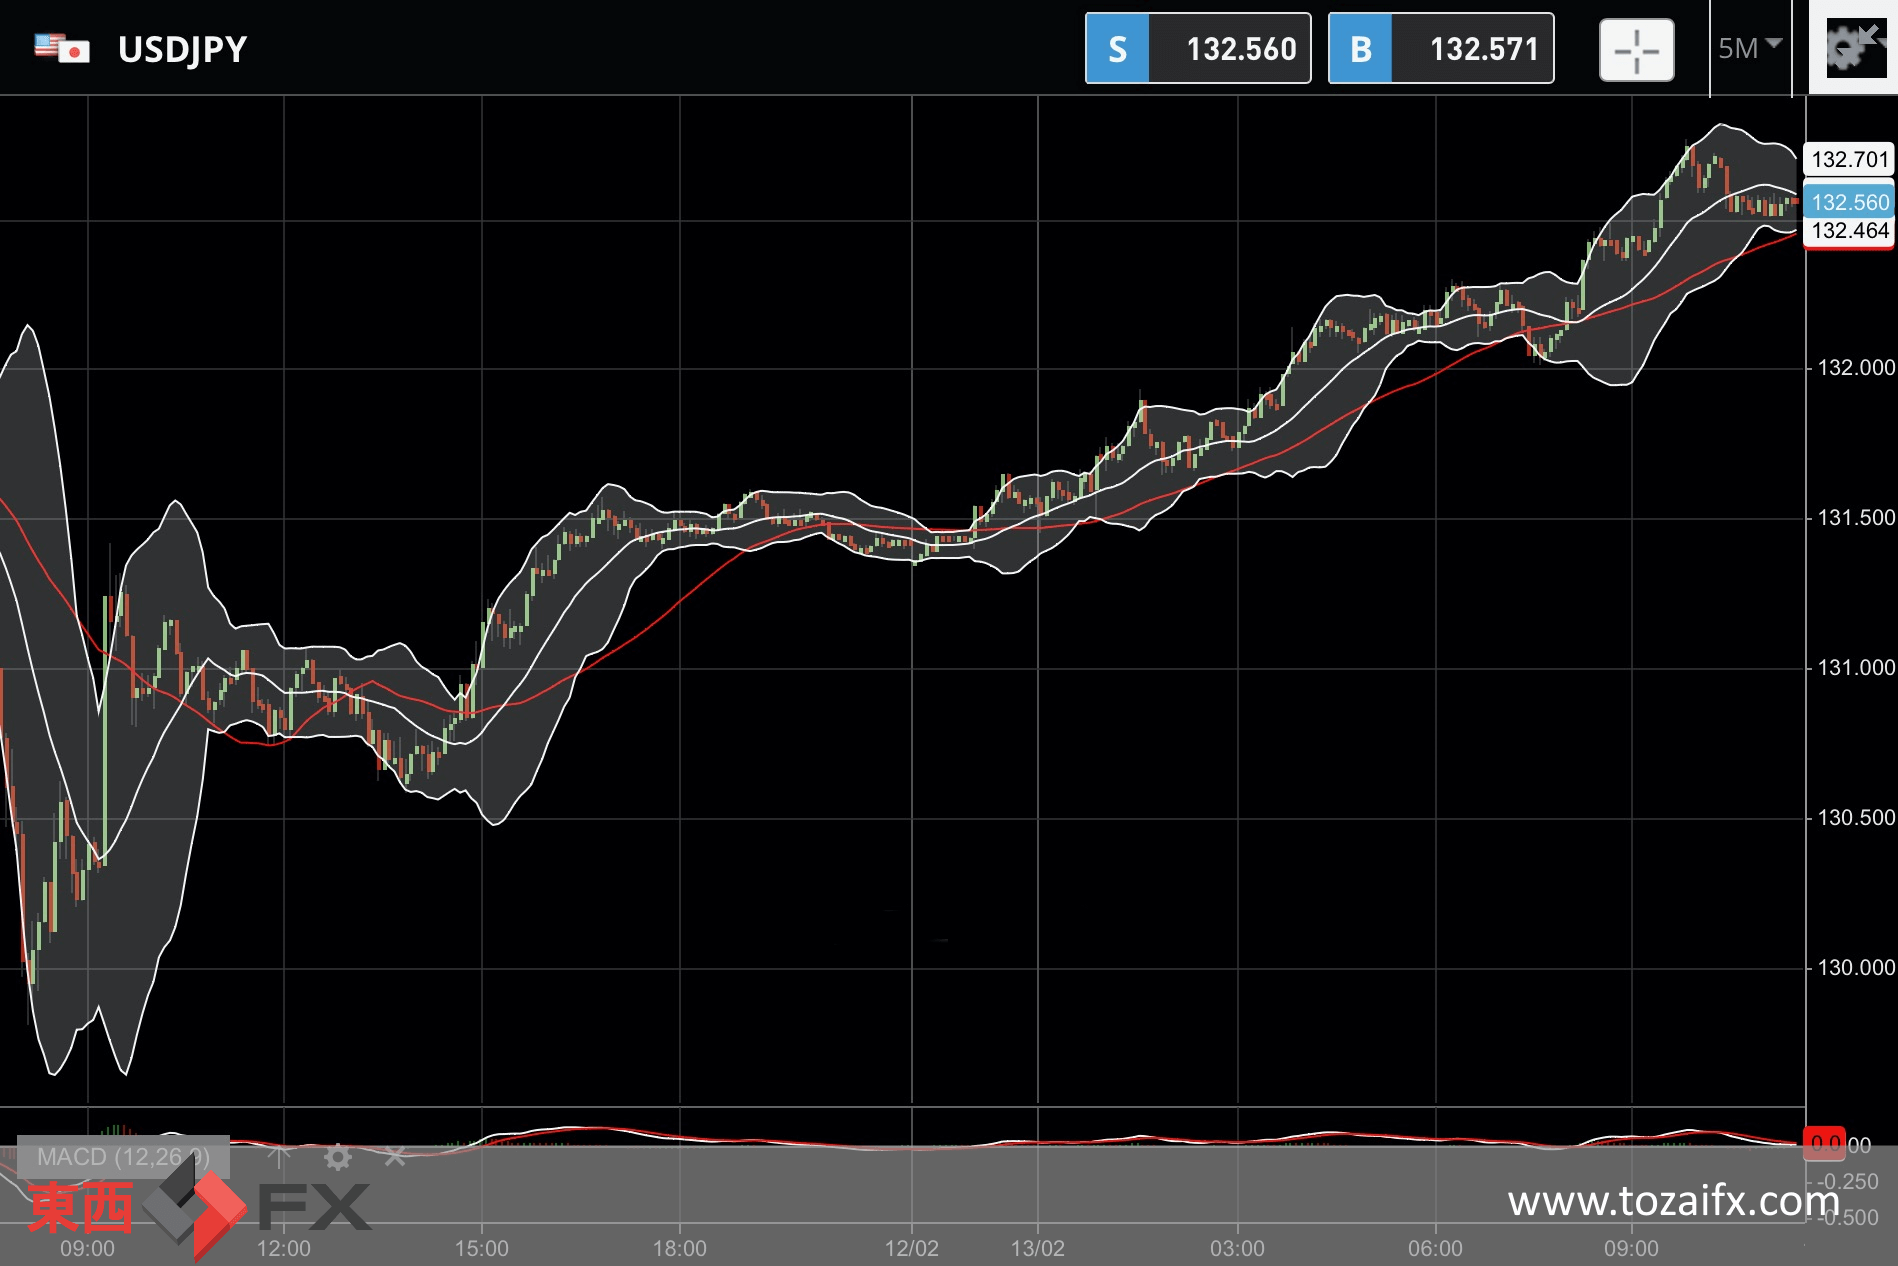The width and height of the screenshot is (1898, 1266).
Task: Open MACD indicator settings gear
Action: [338, 1157]
